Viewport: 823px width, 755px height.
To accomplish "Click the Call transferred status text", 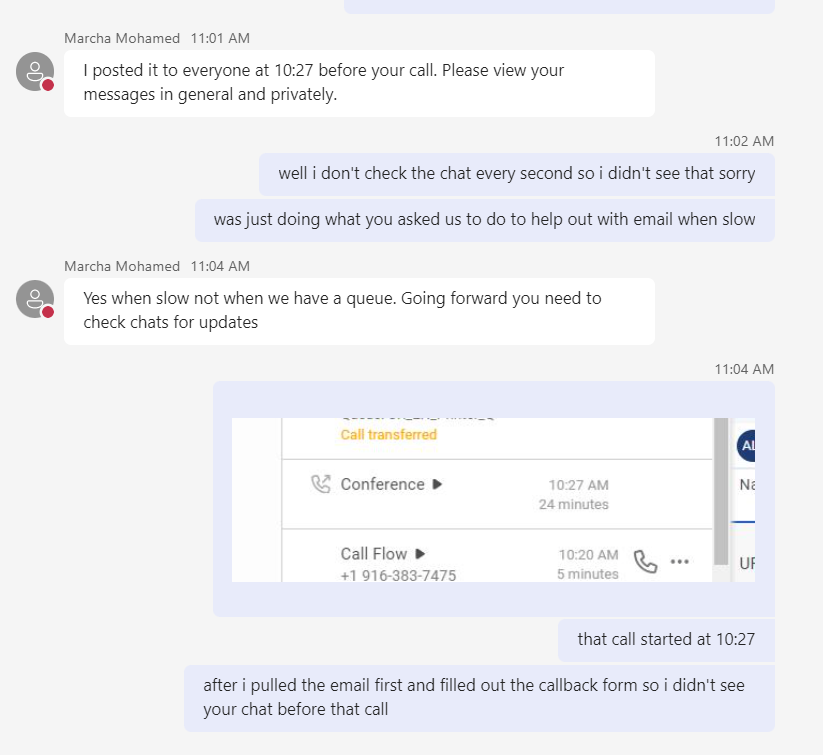I will point(388,435).
